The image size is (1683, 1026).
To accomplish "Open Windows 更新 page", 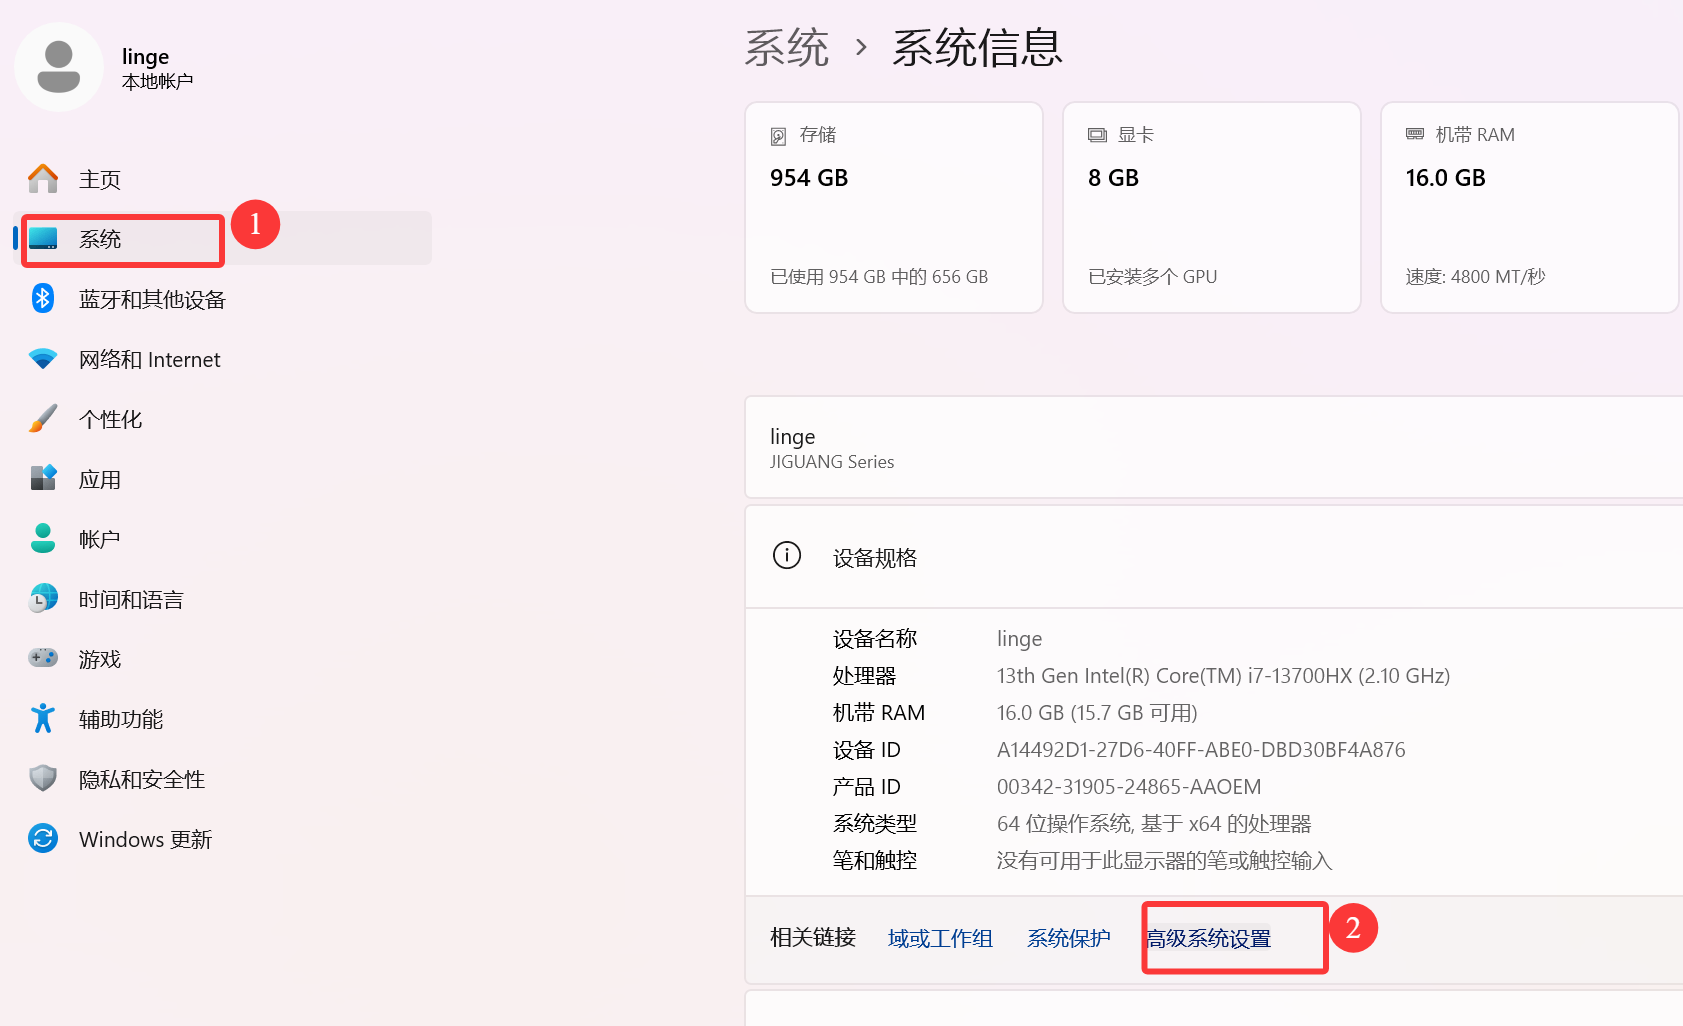I will click(222, 839).
